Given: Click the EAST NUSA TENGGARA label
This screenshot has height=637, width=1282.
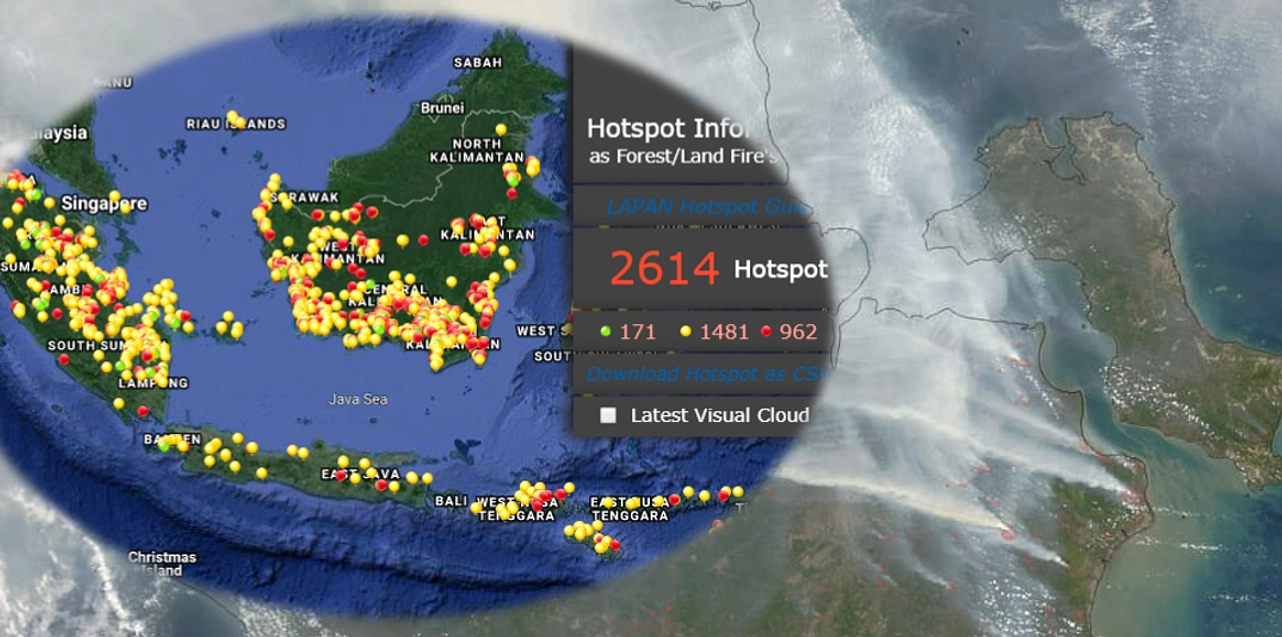Looking at the screenshot, I should tap(629, 509).
